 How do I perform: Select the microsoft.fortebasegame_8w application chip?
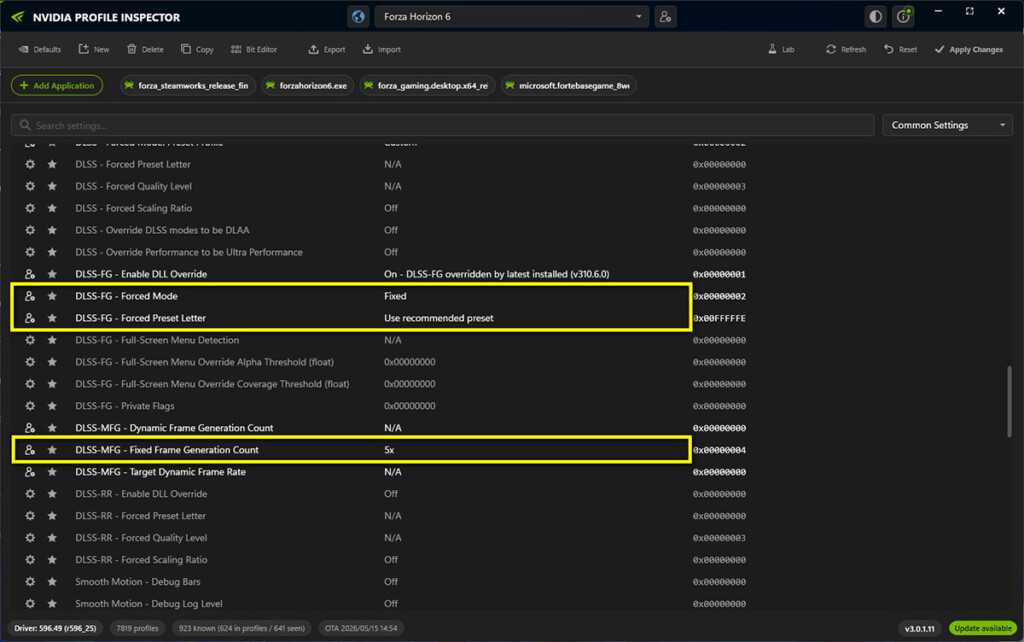(x=569, y=86)
